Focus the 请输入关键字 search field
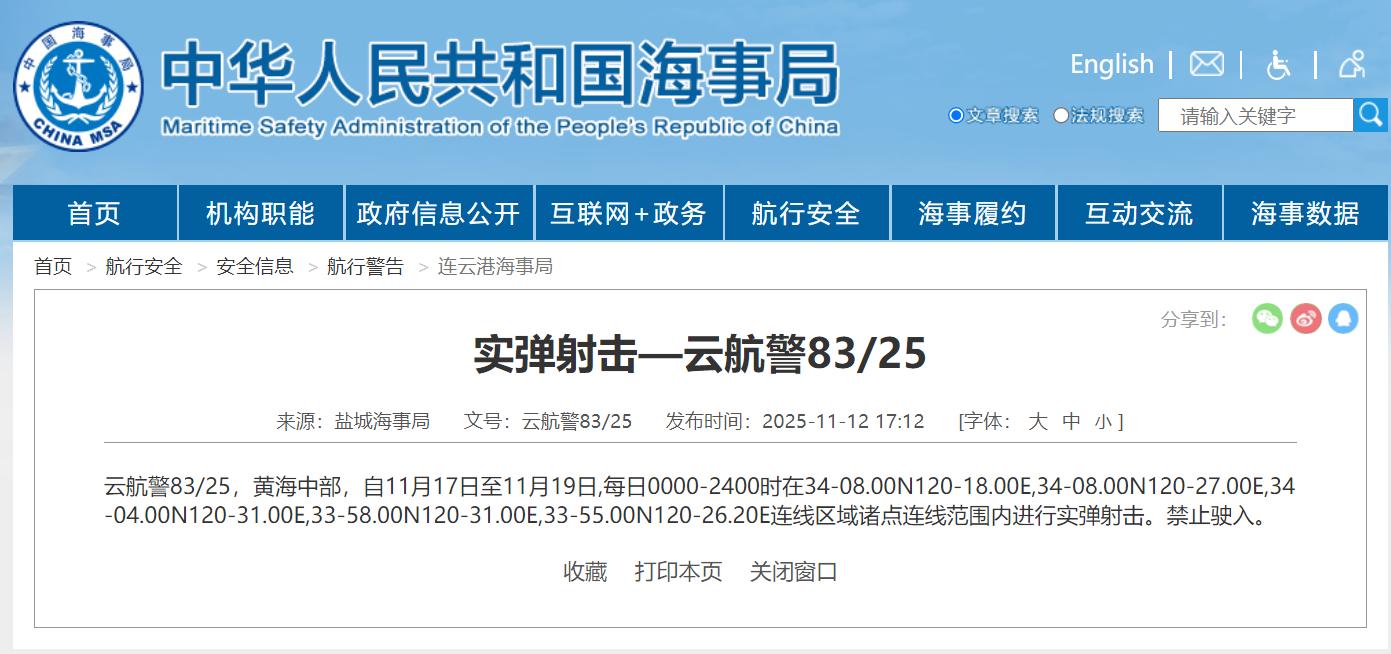This screenshot has width=1391, height=654. click(1256, 115)
